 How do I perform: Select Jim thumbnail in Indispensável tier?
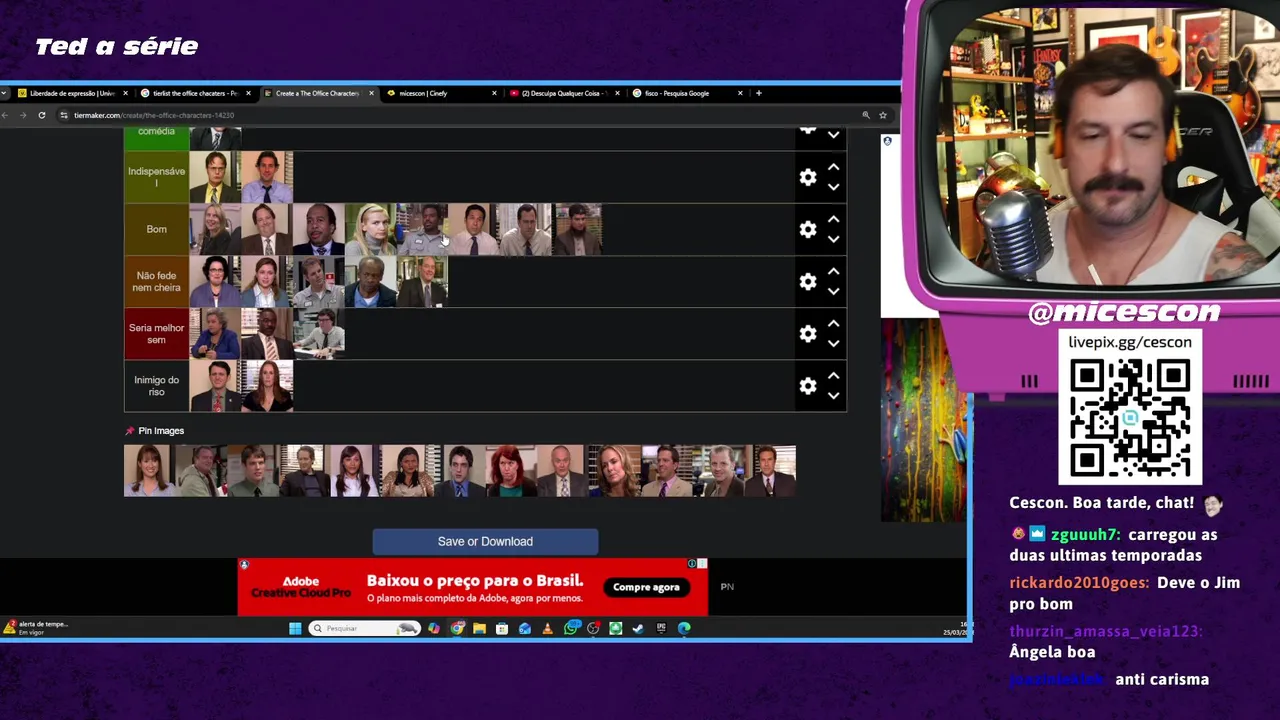coord(267,177)
